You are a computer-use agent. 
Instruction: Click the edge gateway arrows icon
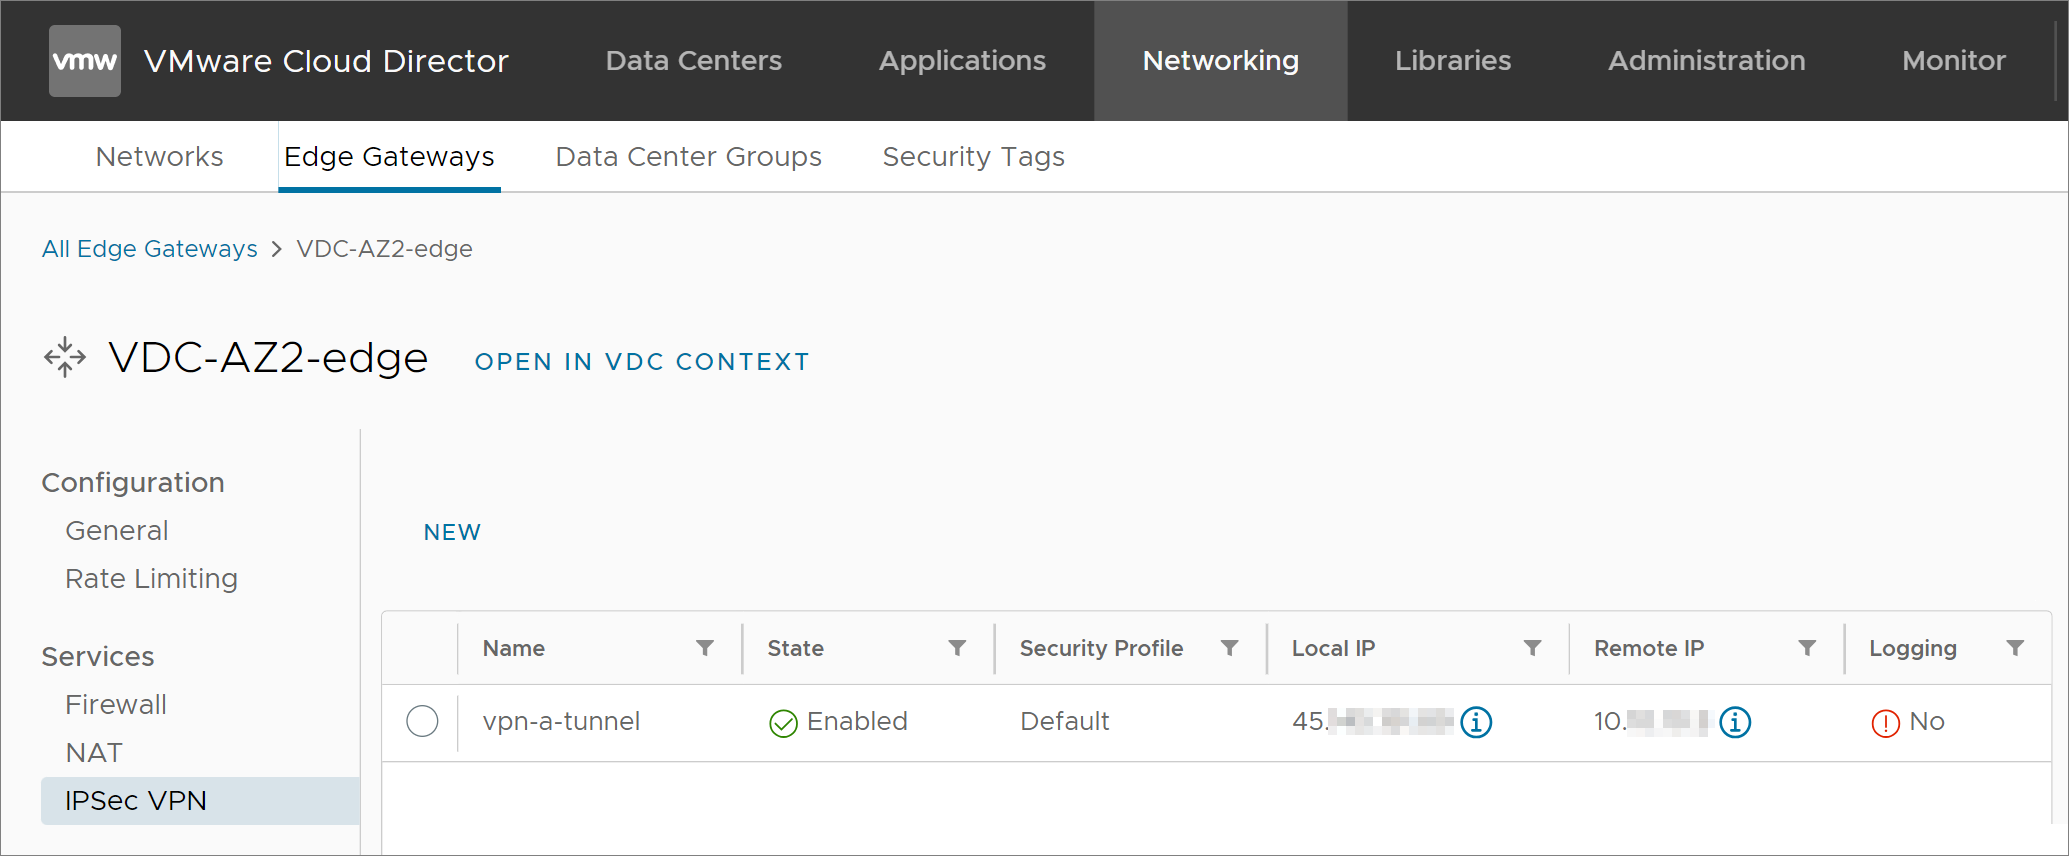65,357
